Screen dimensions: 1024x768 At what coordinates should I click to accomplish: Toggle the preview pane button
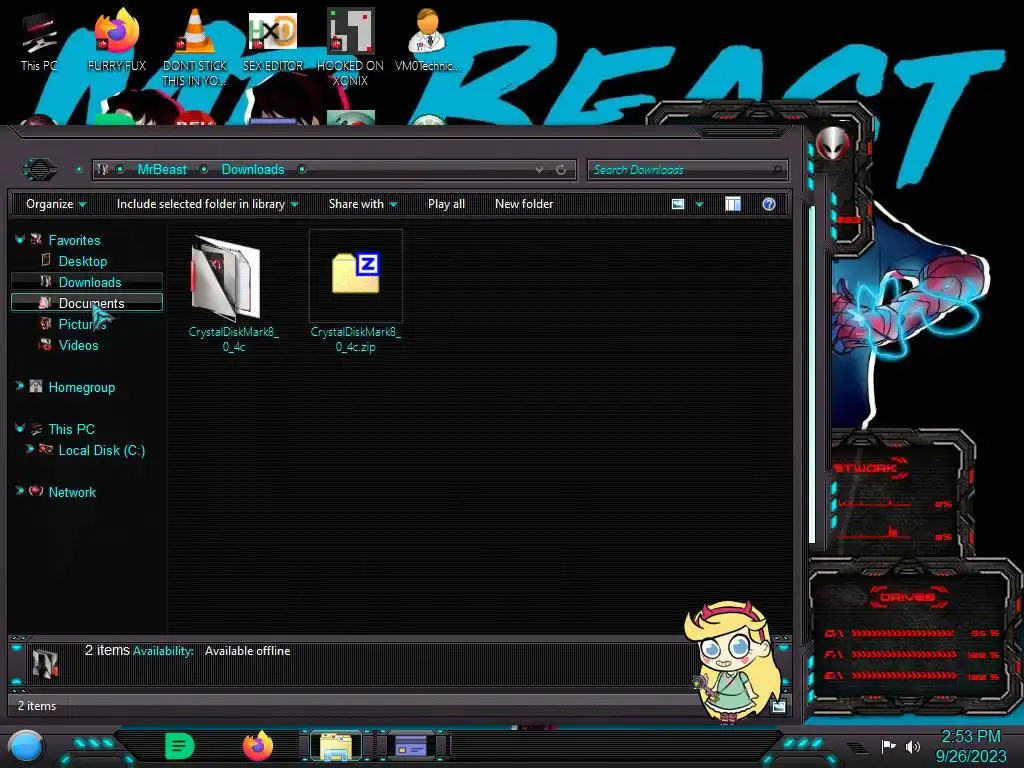pyautogui.click(x=733, y=204)
